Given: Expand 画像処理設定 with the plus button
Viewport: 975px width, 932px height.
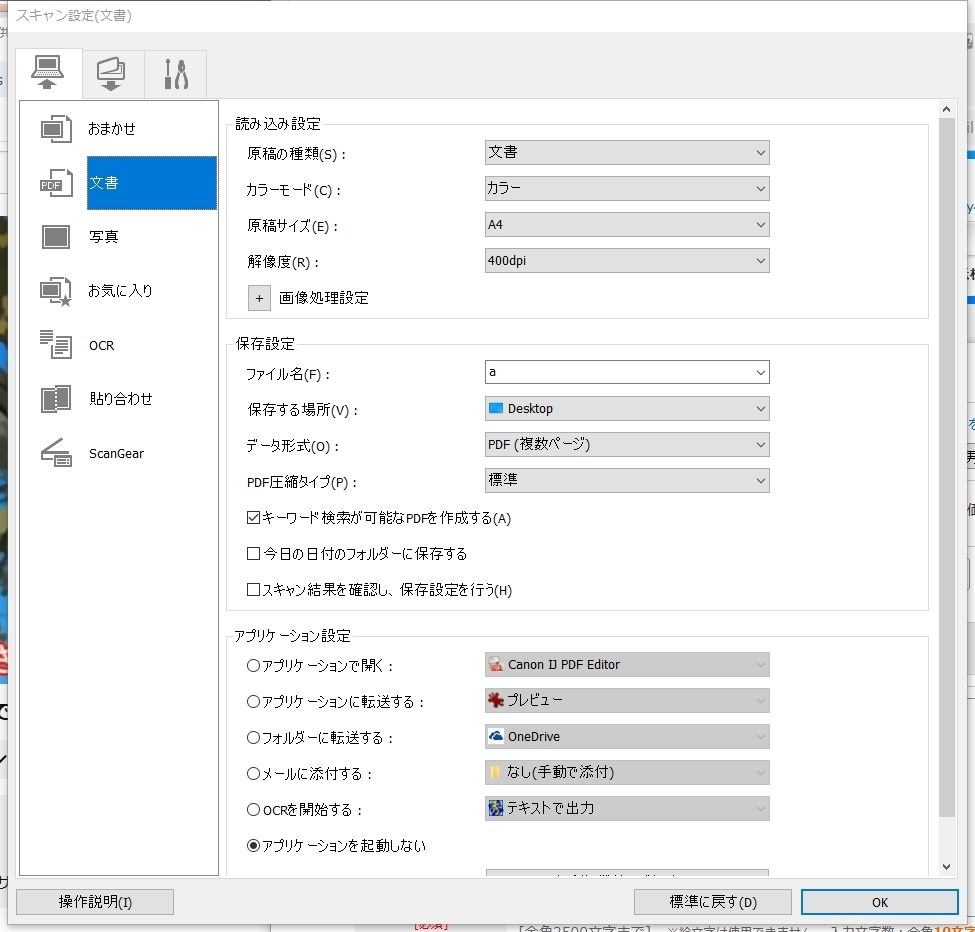Looking at the screenshot, I should [x=259, y=298].
